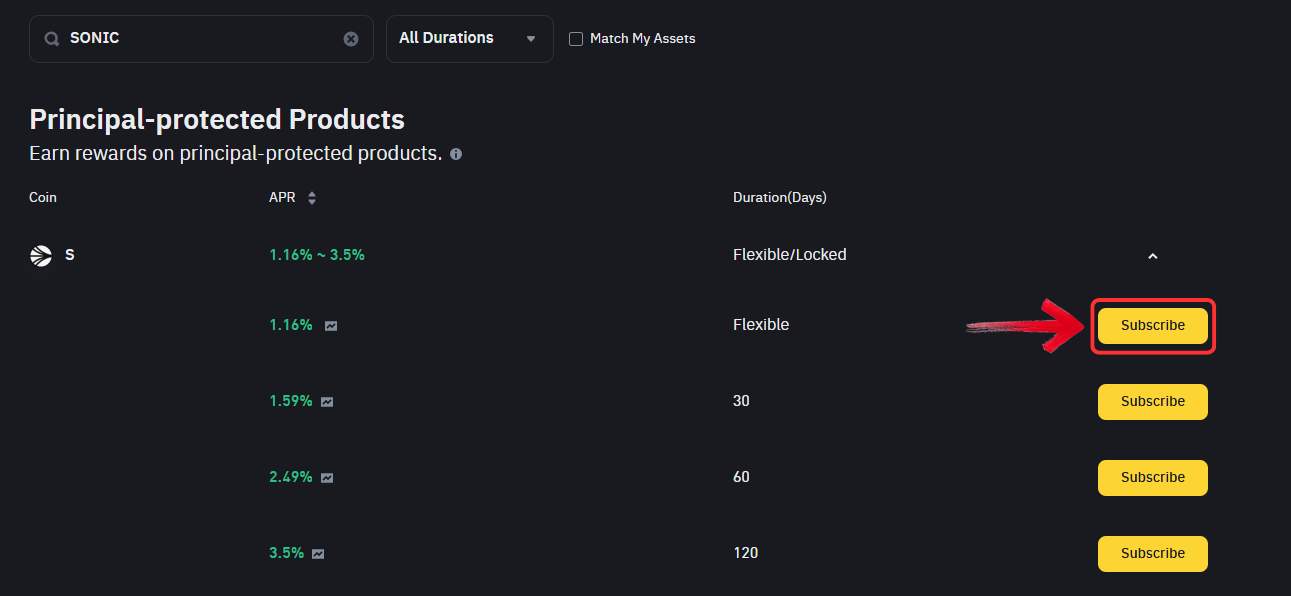This screenshot has height=596, width=1291.
Task: Collapse the S coin row chevron
Action: (x=1152, y=256)
